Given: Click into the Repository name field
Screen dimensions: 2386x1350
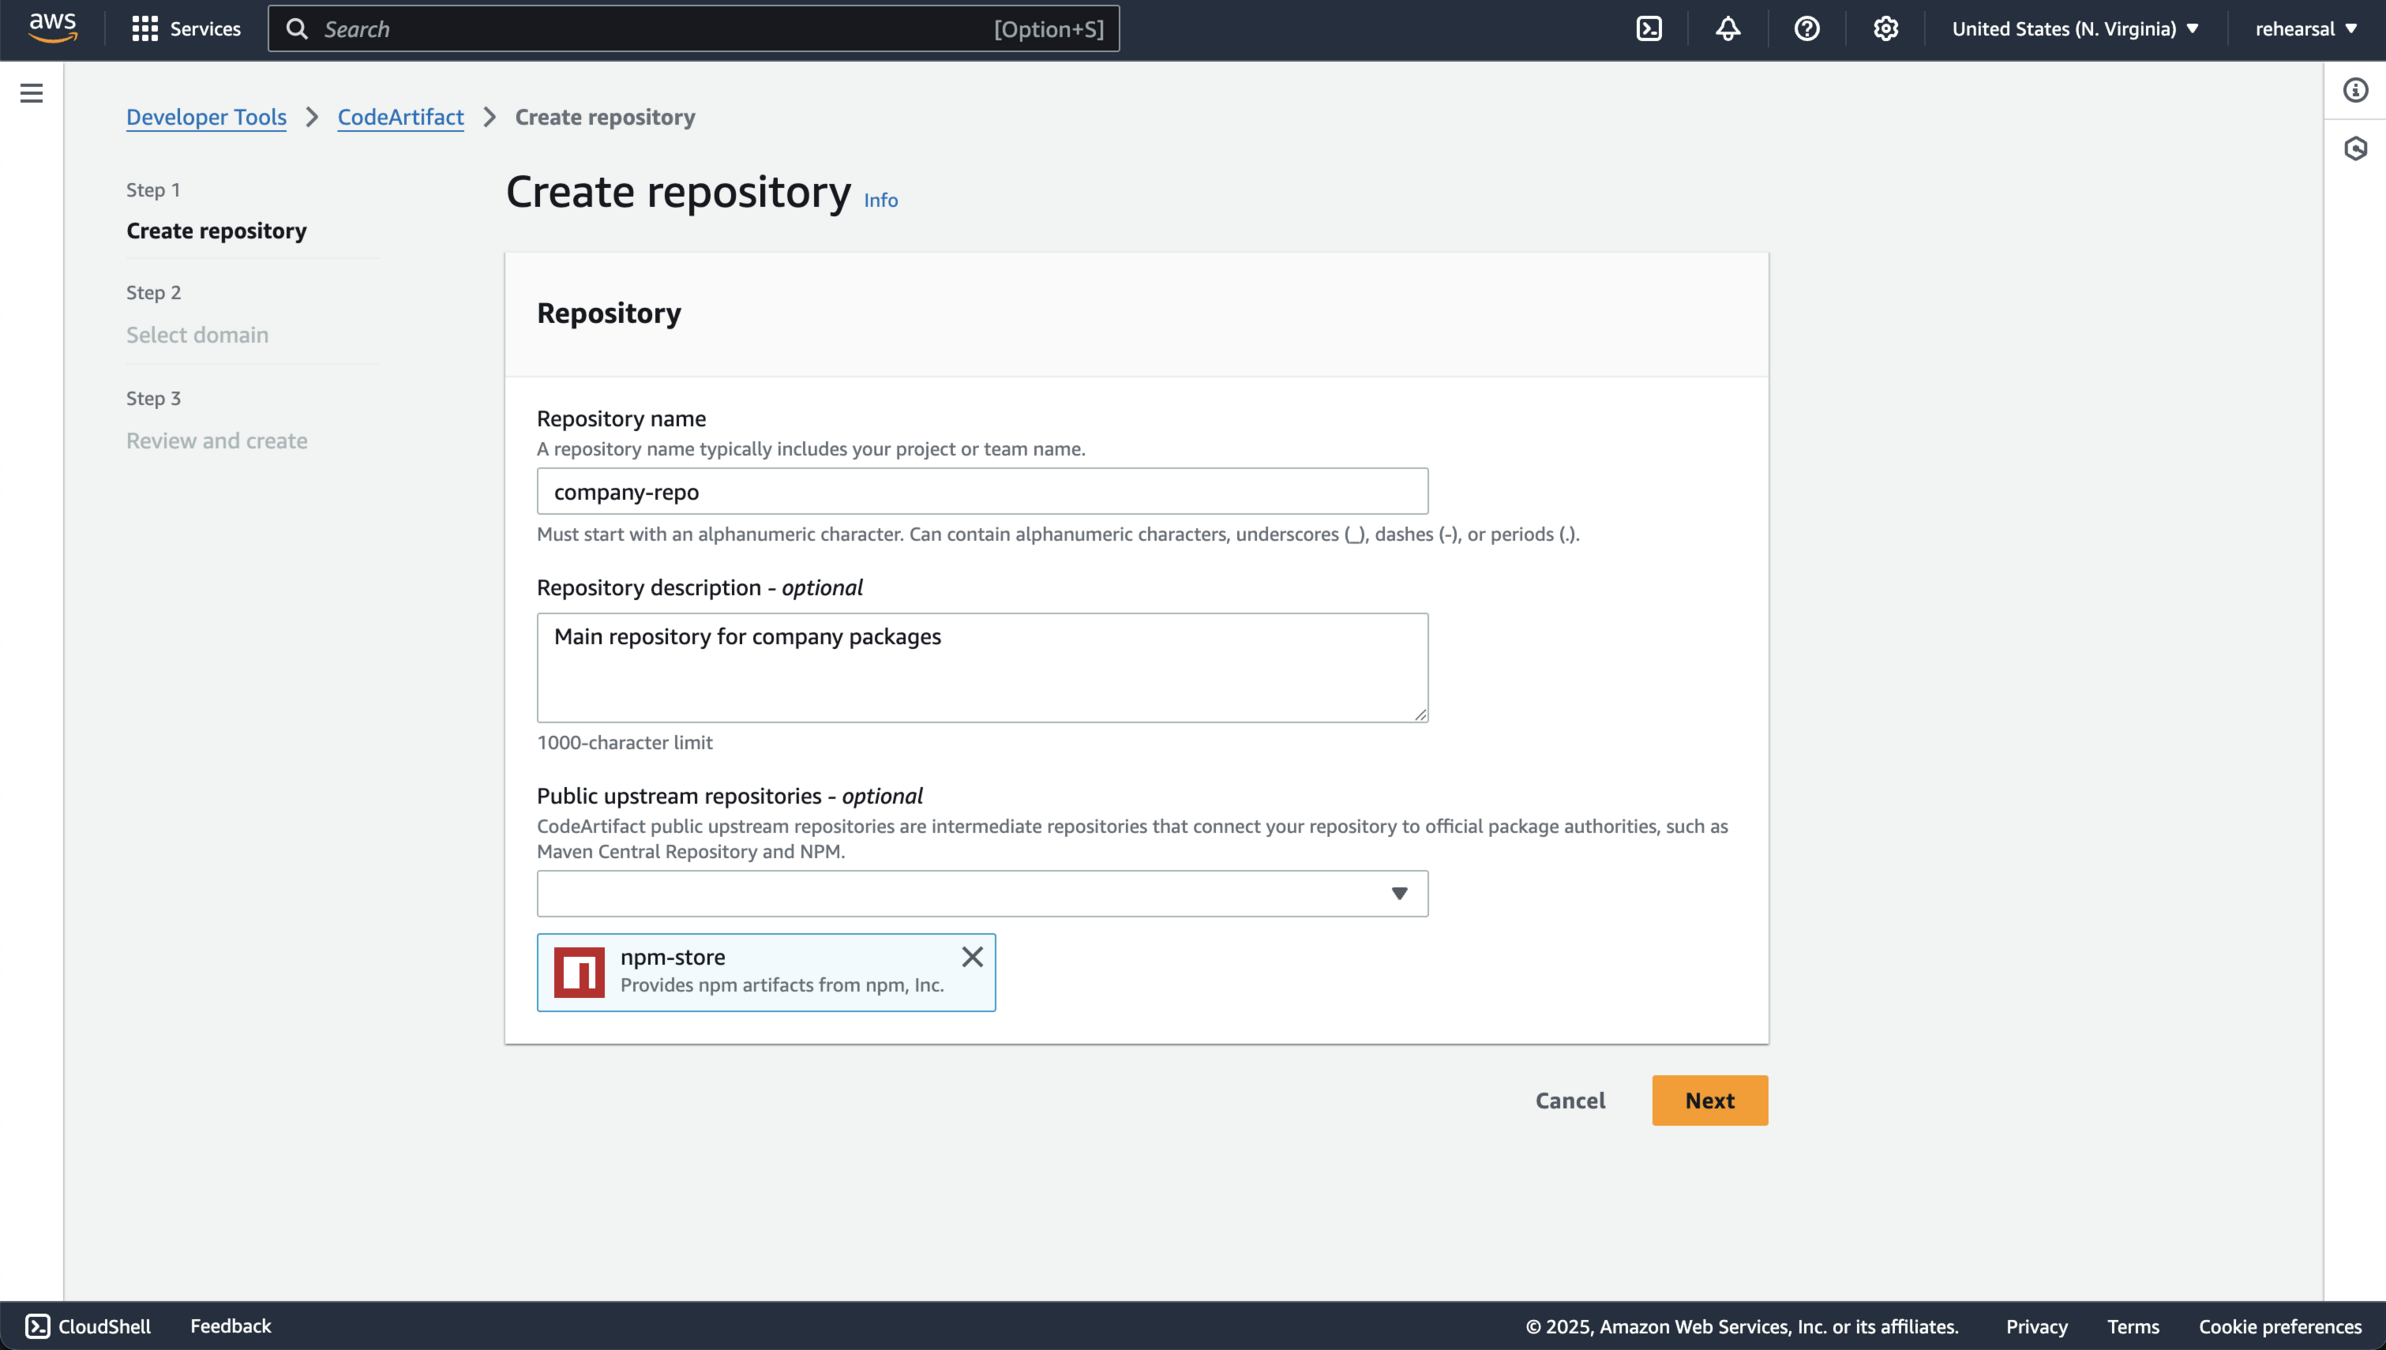Looking at the screenshot, I should click(x=981, y=491).
